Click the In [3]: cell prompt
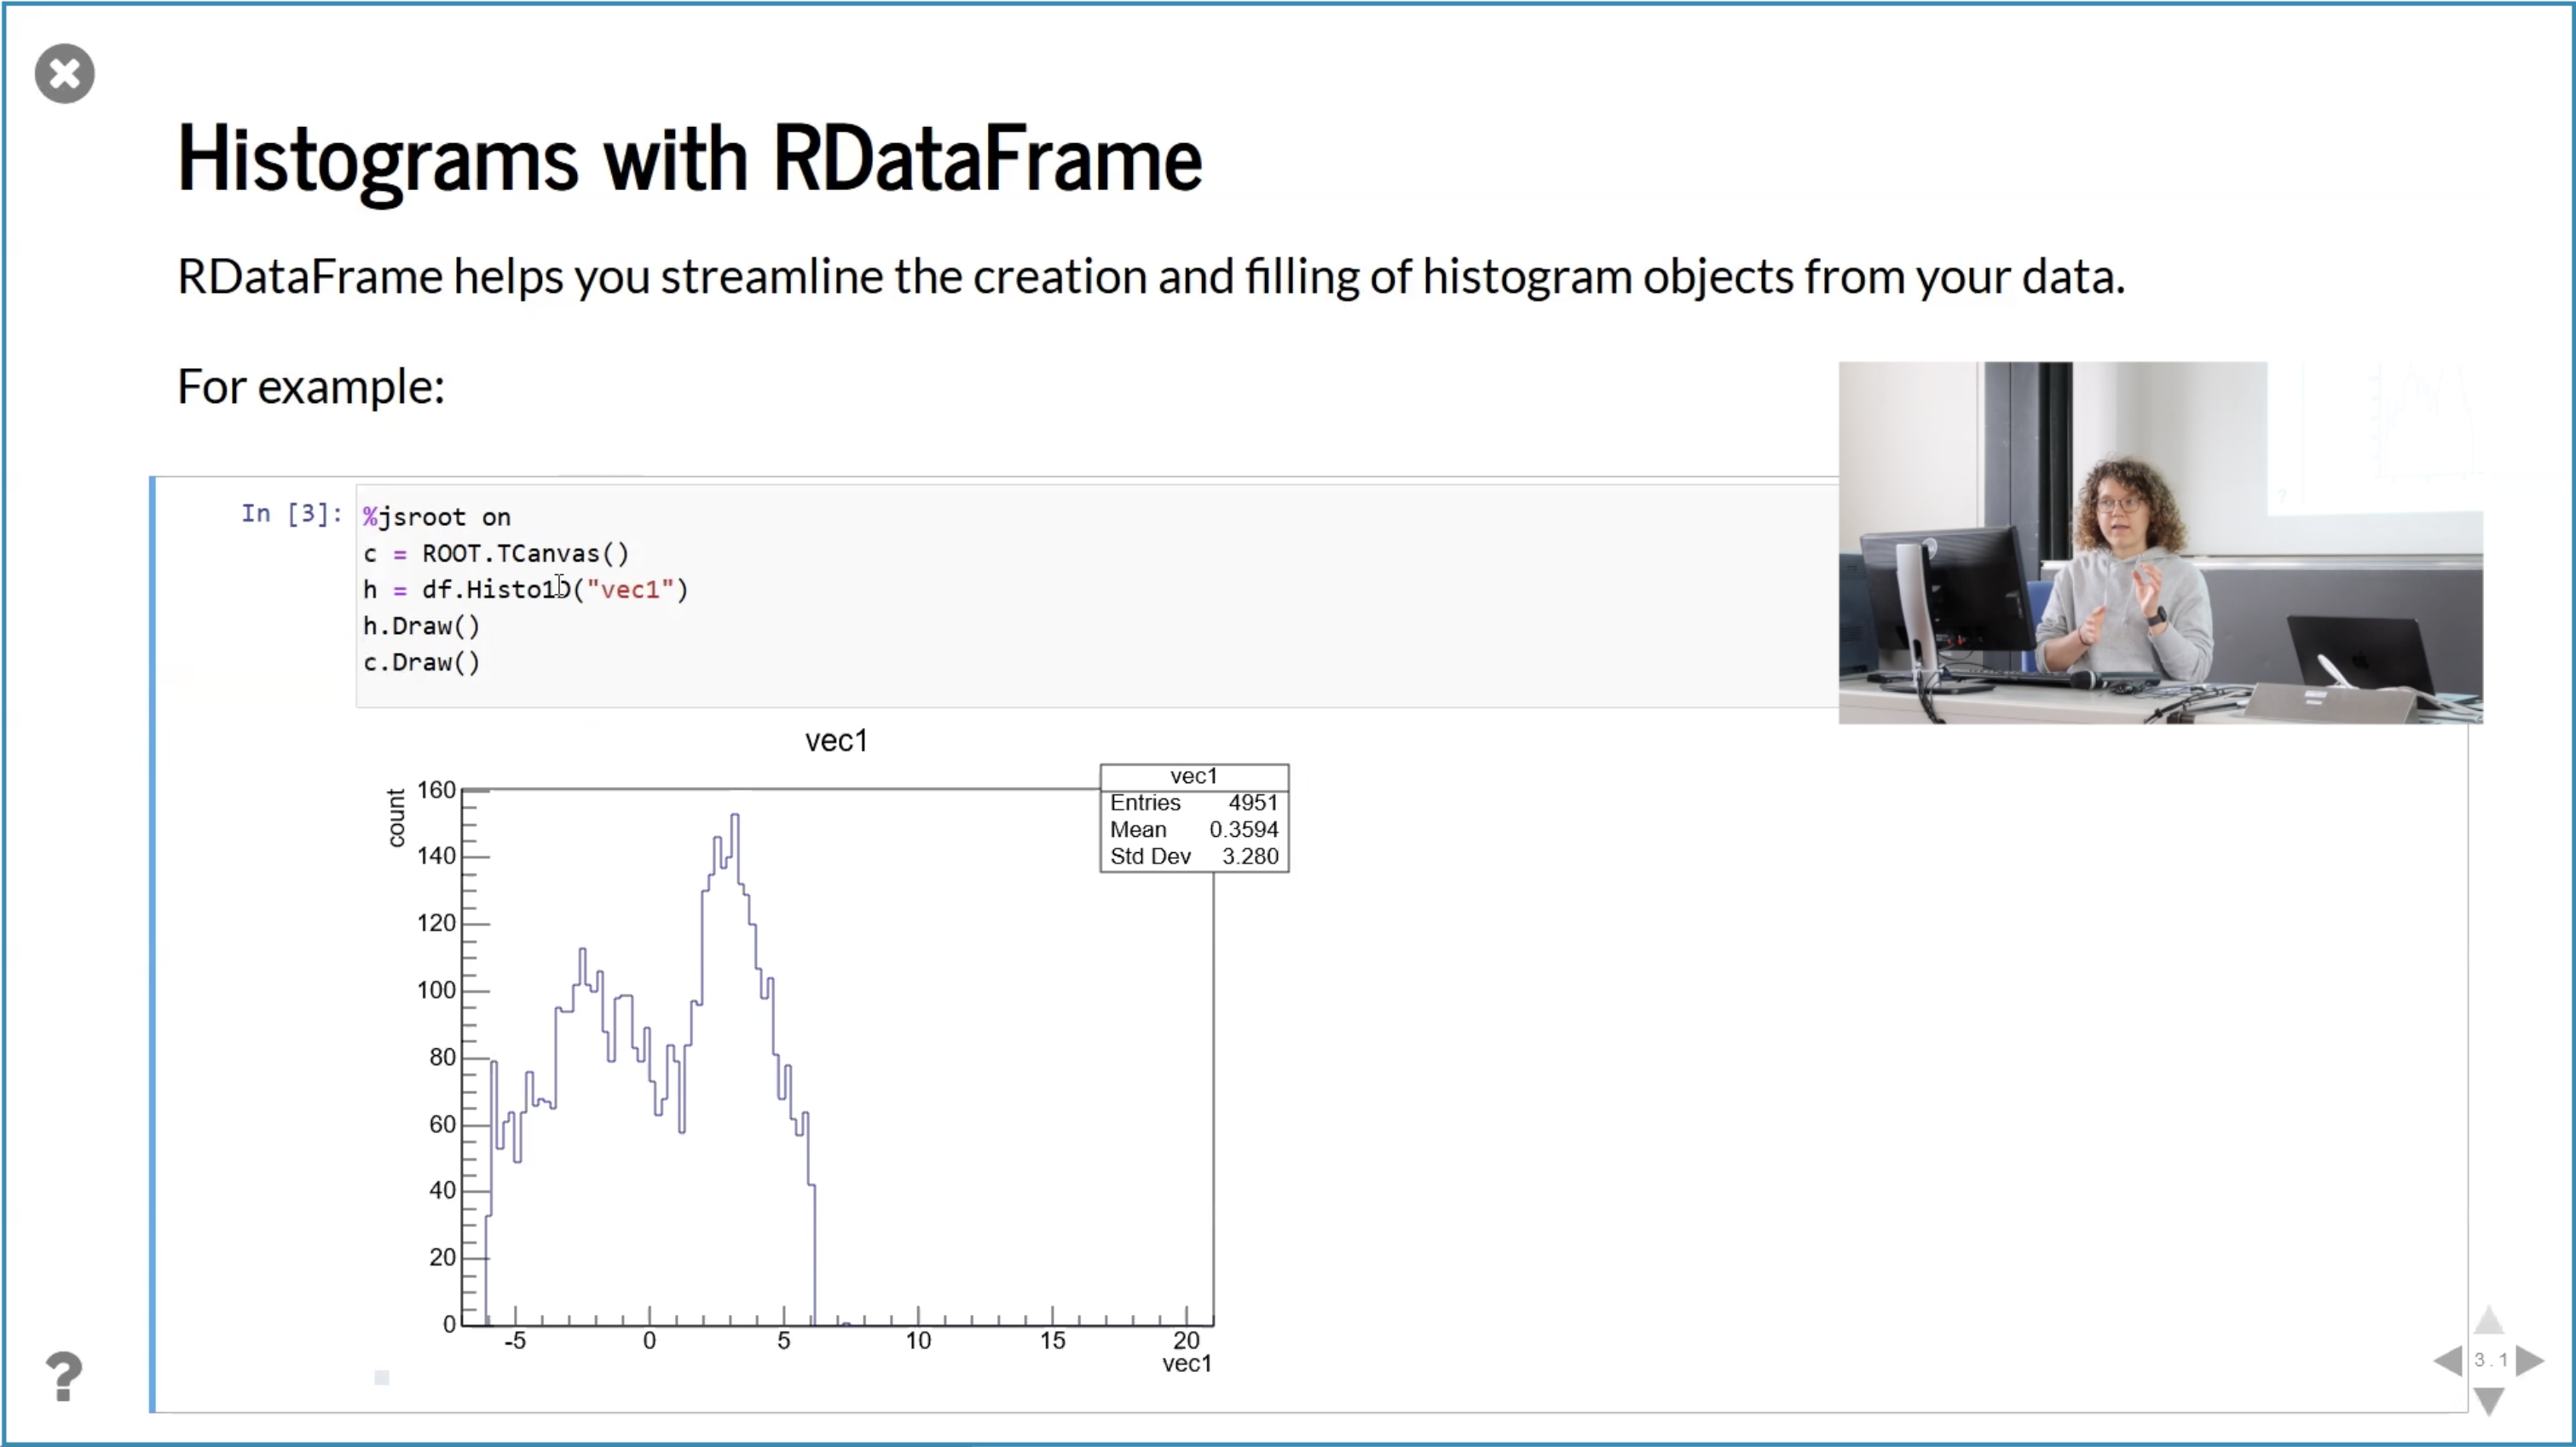This screenshot has height=1447, width=2576. [x=291, y=514]
